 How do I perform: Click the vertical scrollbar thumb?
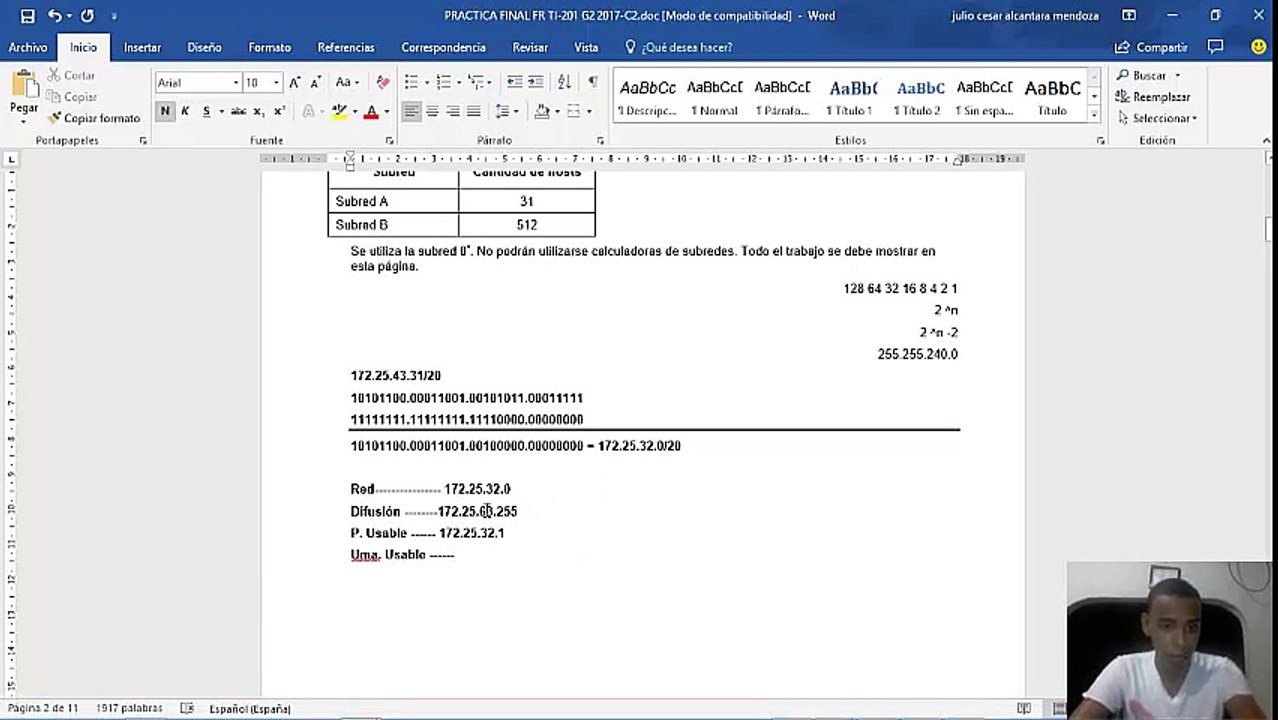[x=1269, y=228]
